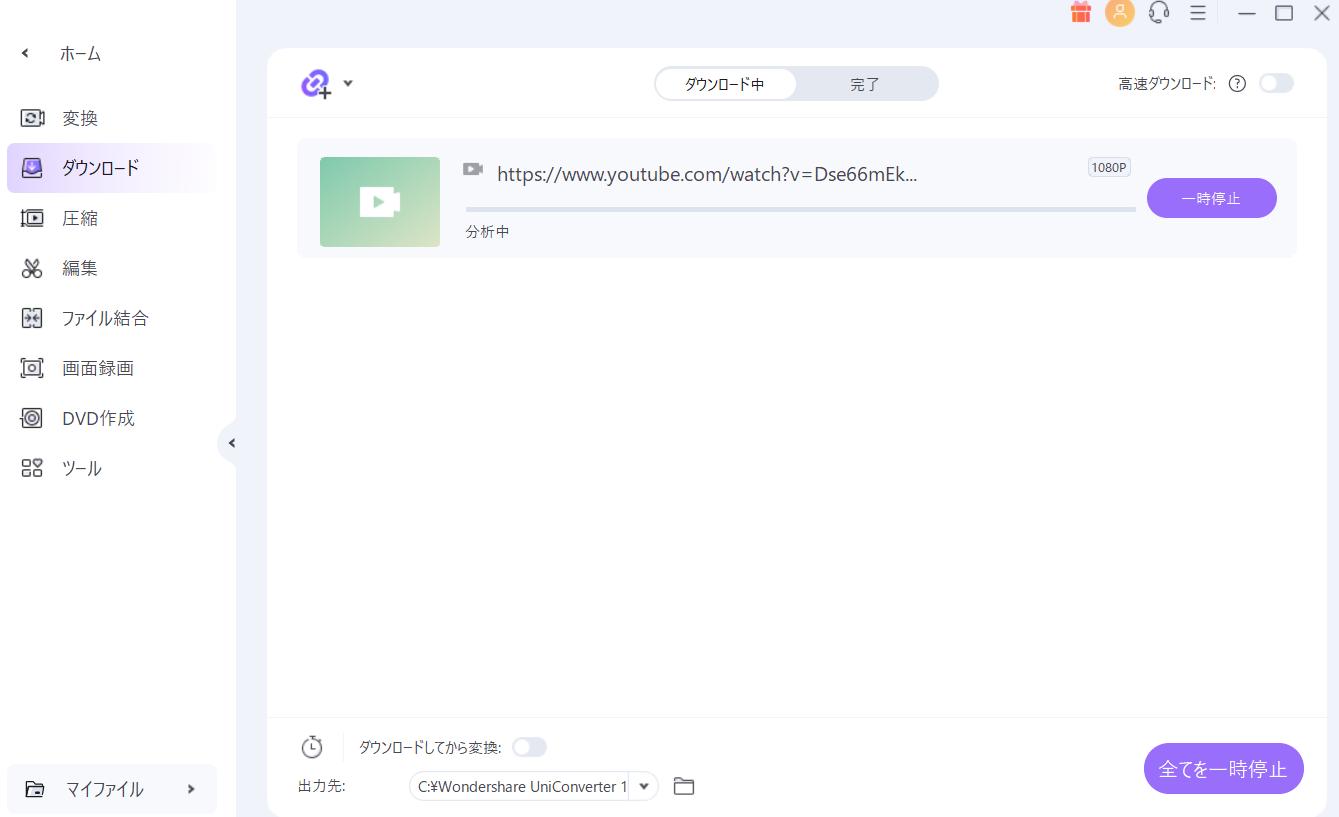Screen dimensions: 1339x817
Task: Click the 出力先 path input field
Action: pyautogui.click(x=520, y=786)
